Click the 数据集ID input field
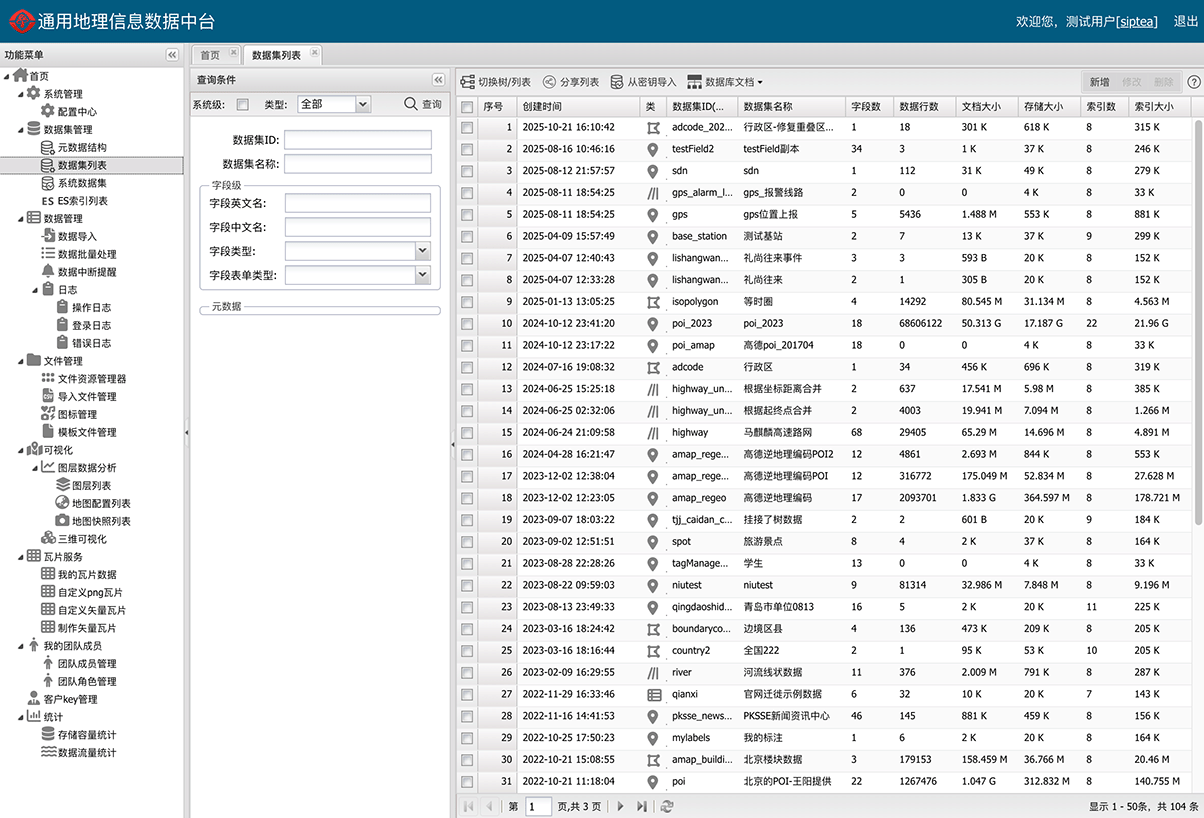The width and height of the screenshot is (1204, 818). 357,140
